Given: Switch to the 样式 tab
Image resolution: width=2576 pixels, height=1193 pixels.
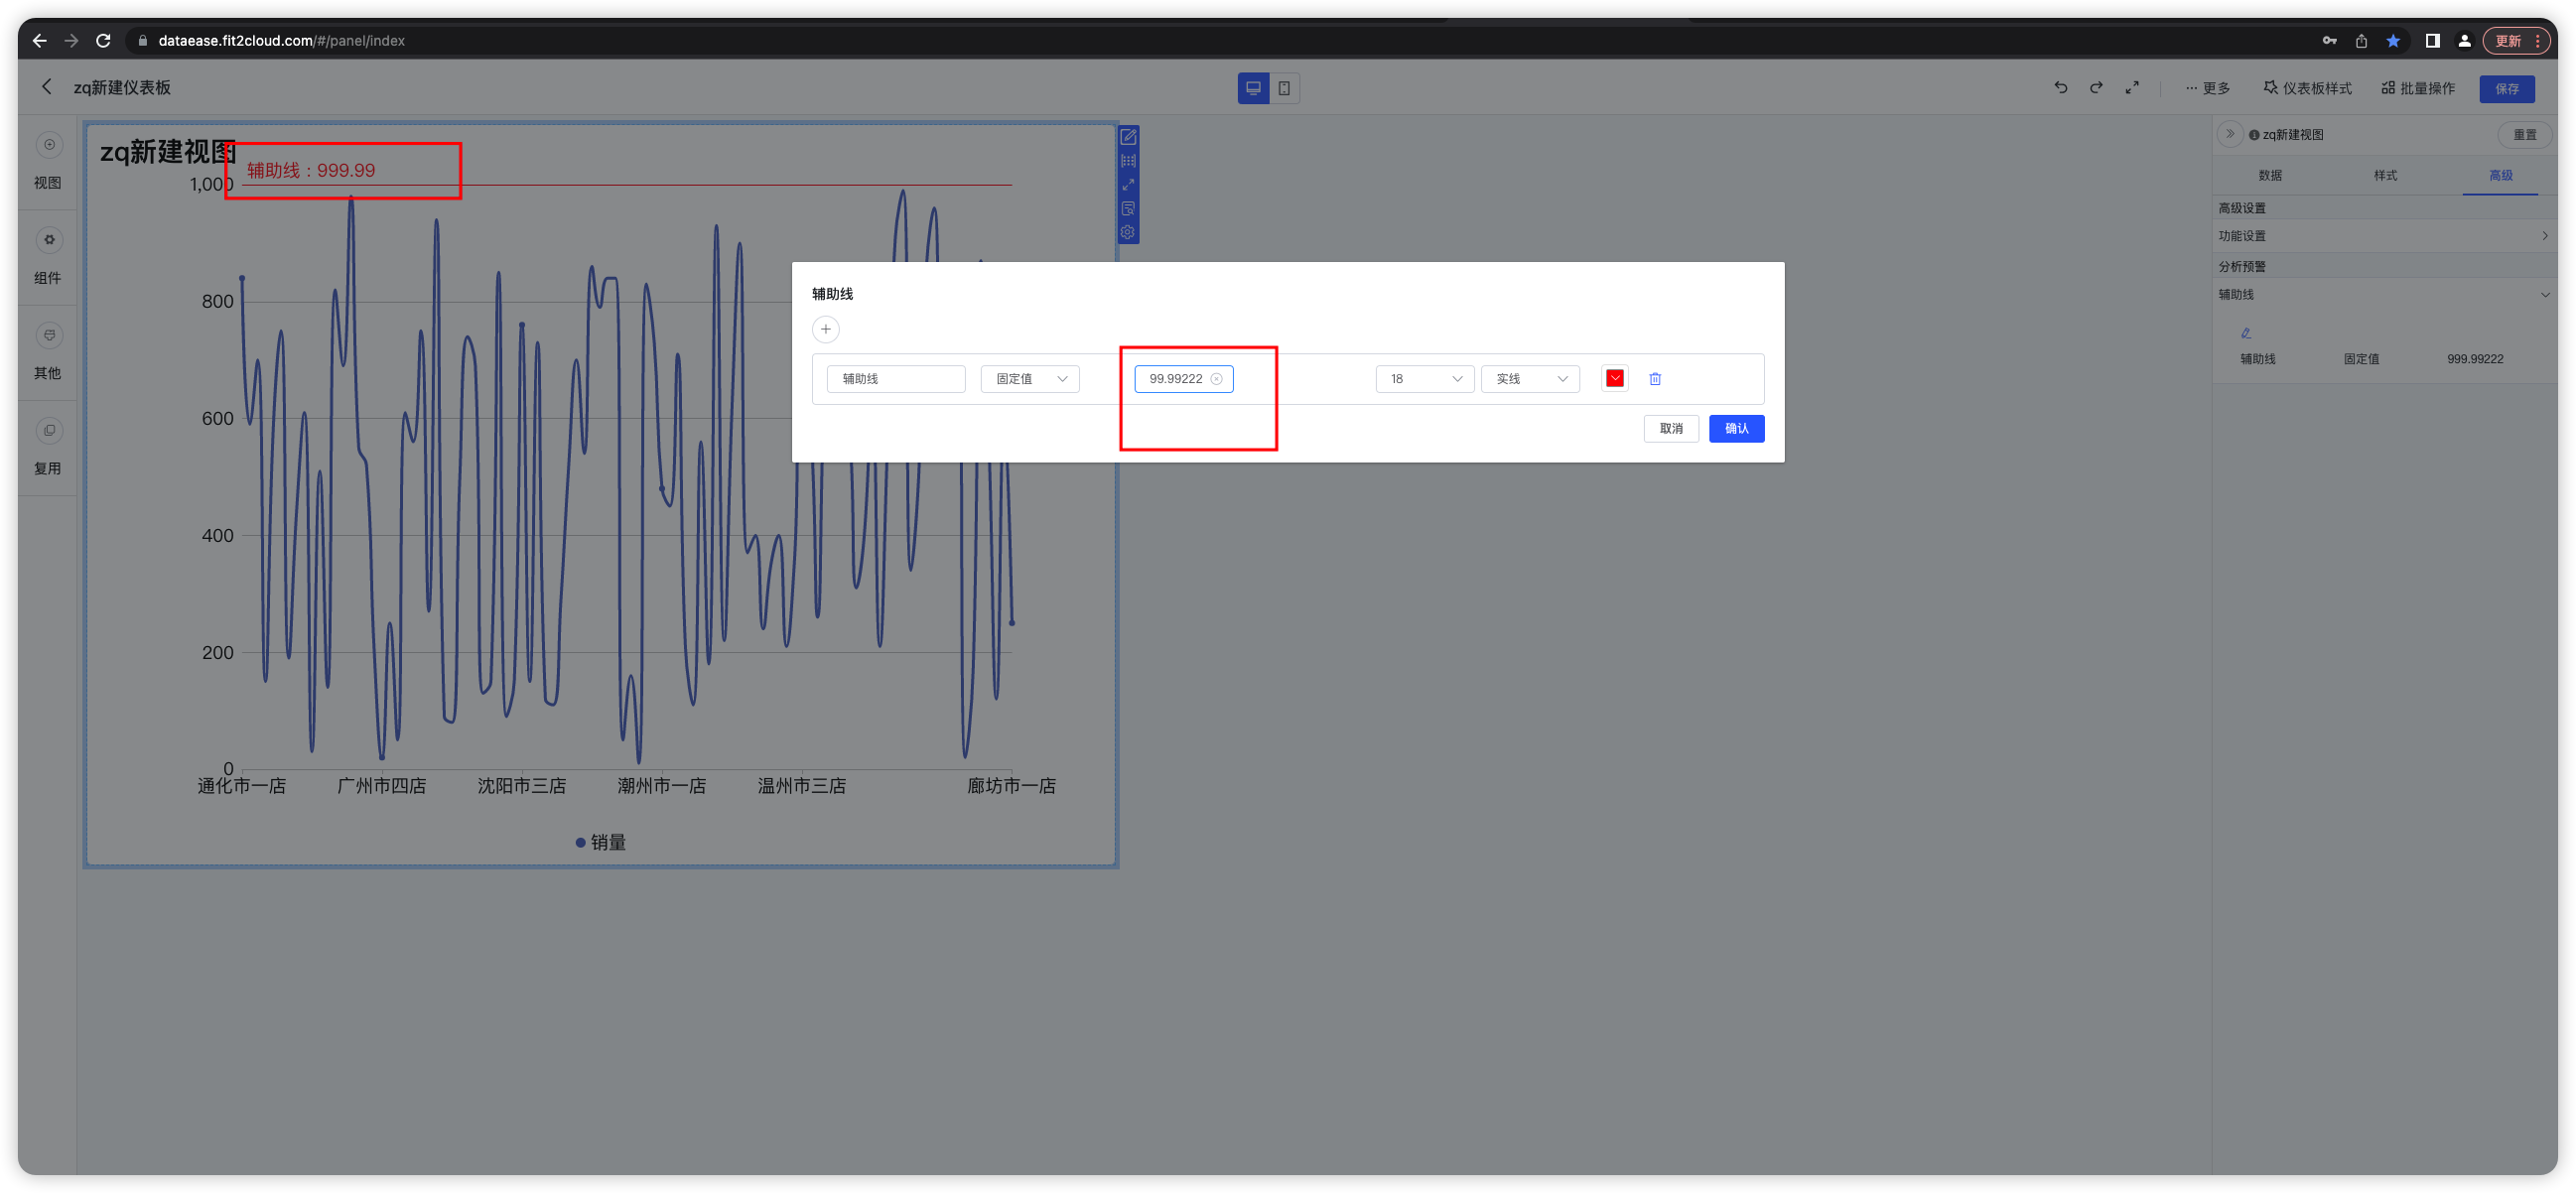Looking at the screenshot, I should (x=2384, y=175).
